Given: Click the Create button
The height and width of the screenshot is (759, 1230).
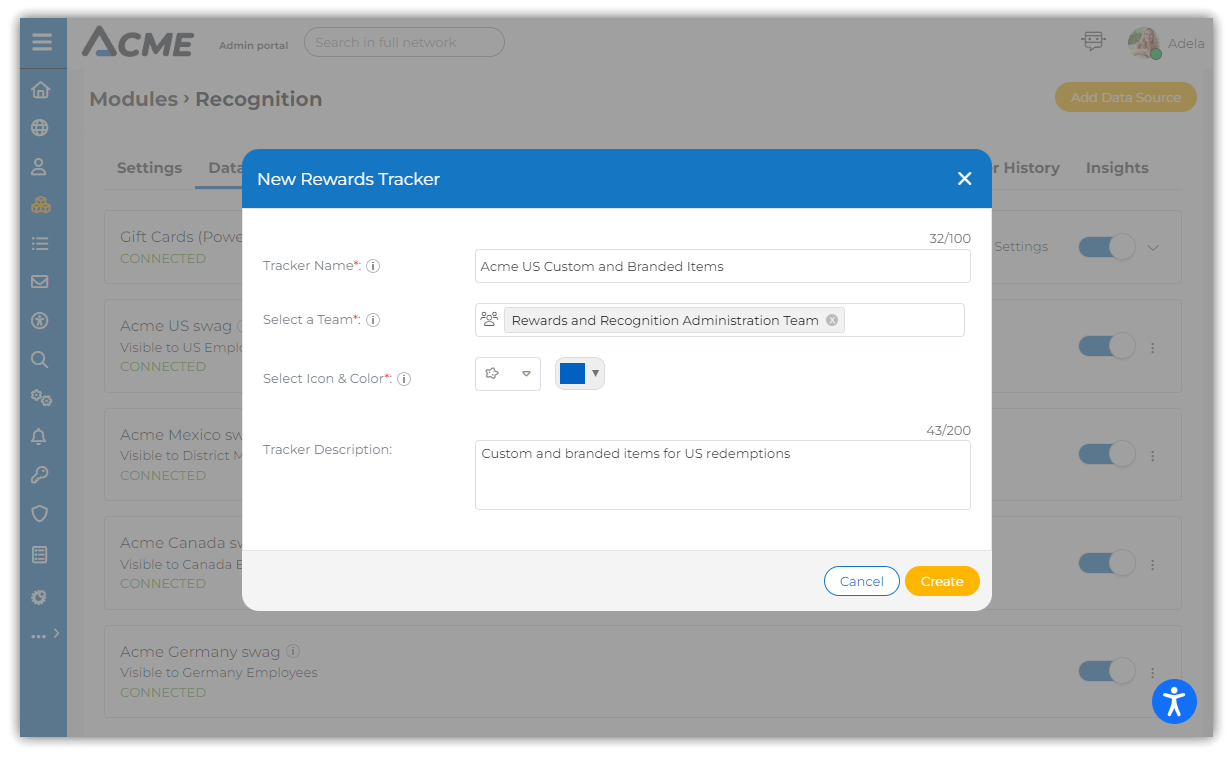Looking at the screenshot, I should (x=941, y=581).
